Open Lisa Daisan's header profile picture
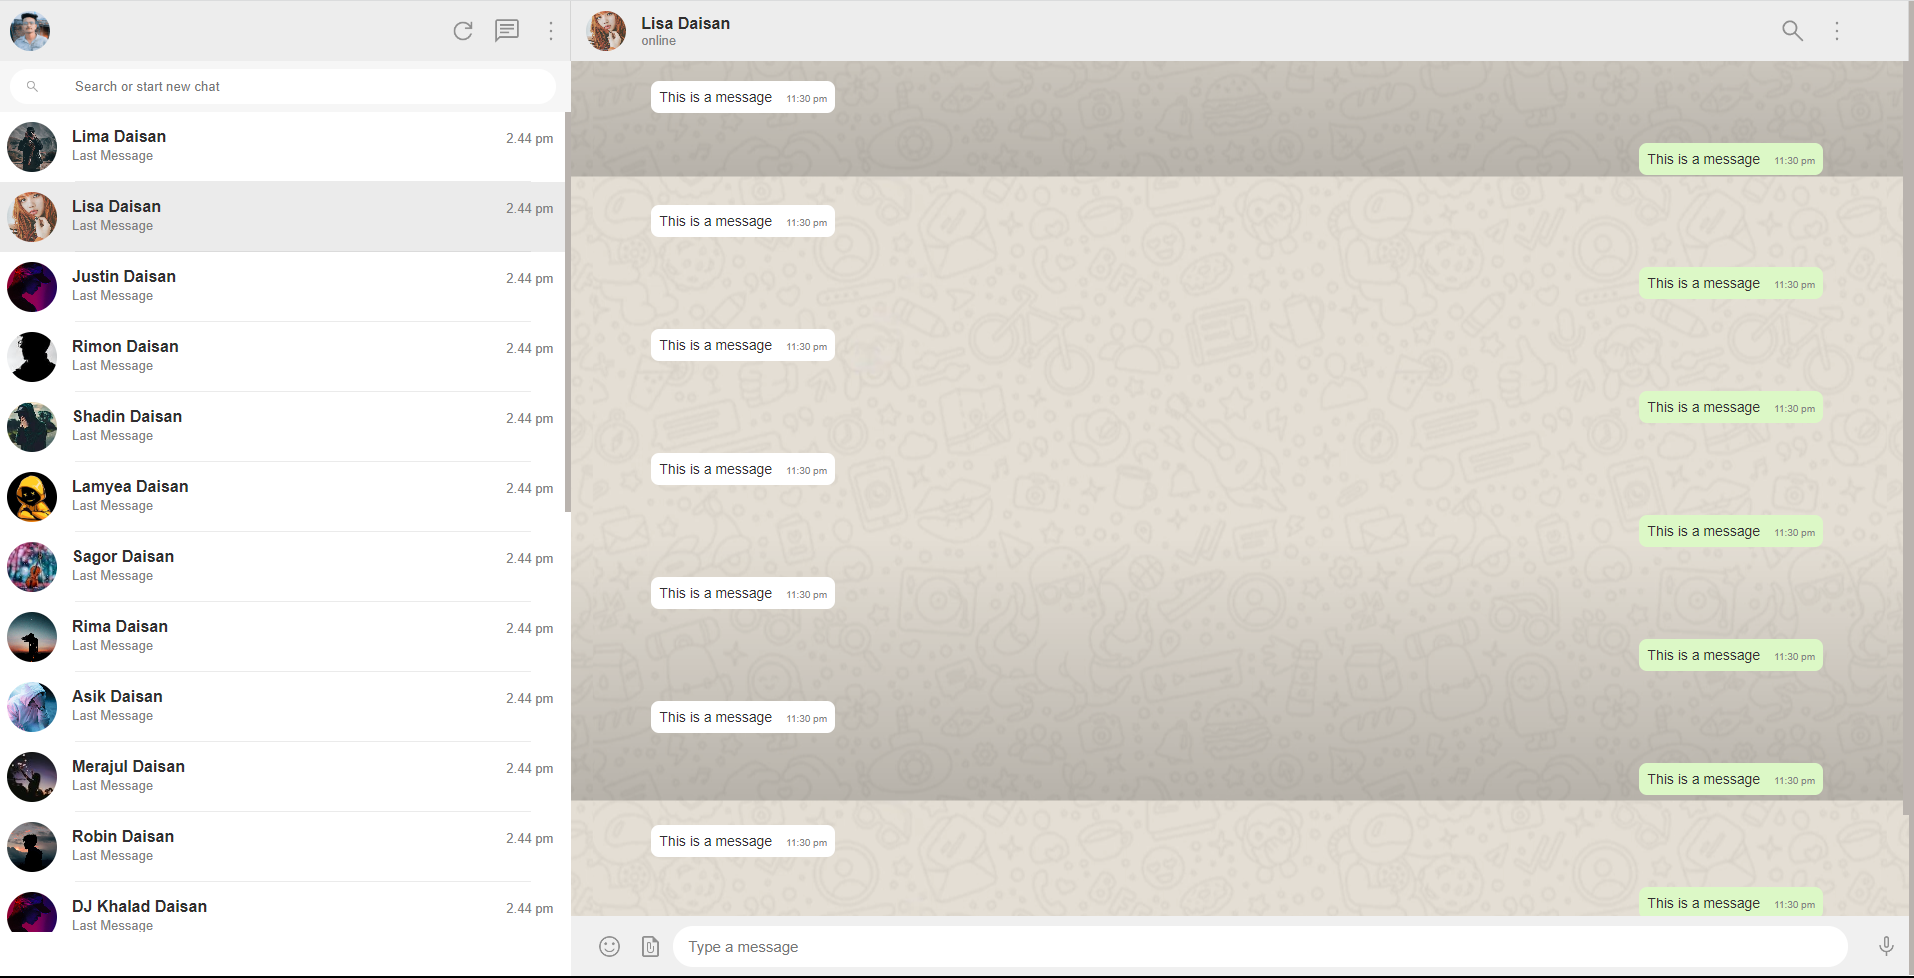This screenshot has height=978, width=1914. (x=606, y=31)
